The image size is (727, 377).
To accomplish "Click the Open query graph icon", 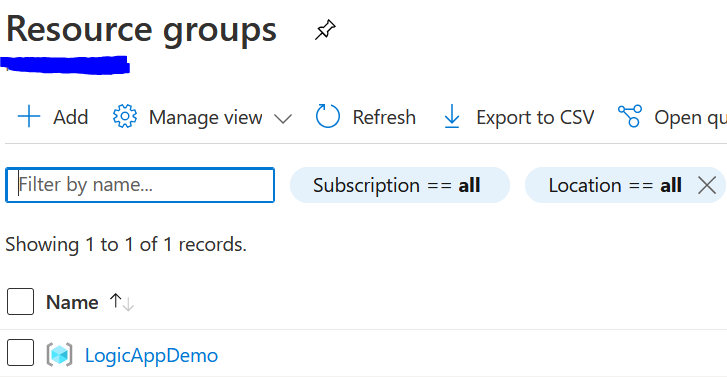I will tap(630, 116).
